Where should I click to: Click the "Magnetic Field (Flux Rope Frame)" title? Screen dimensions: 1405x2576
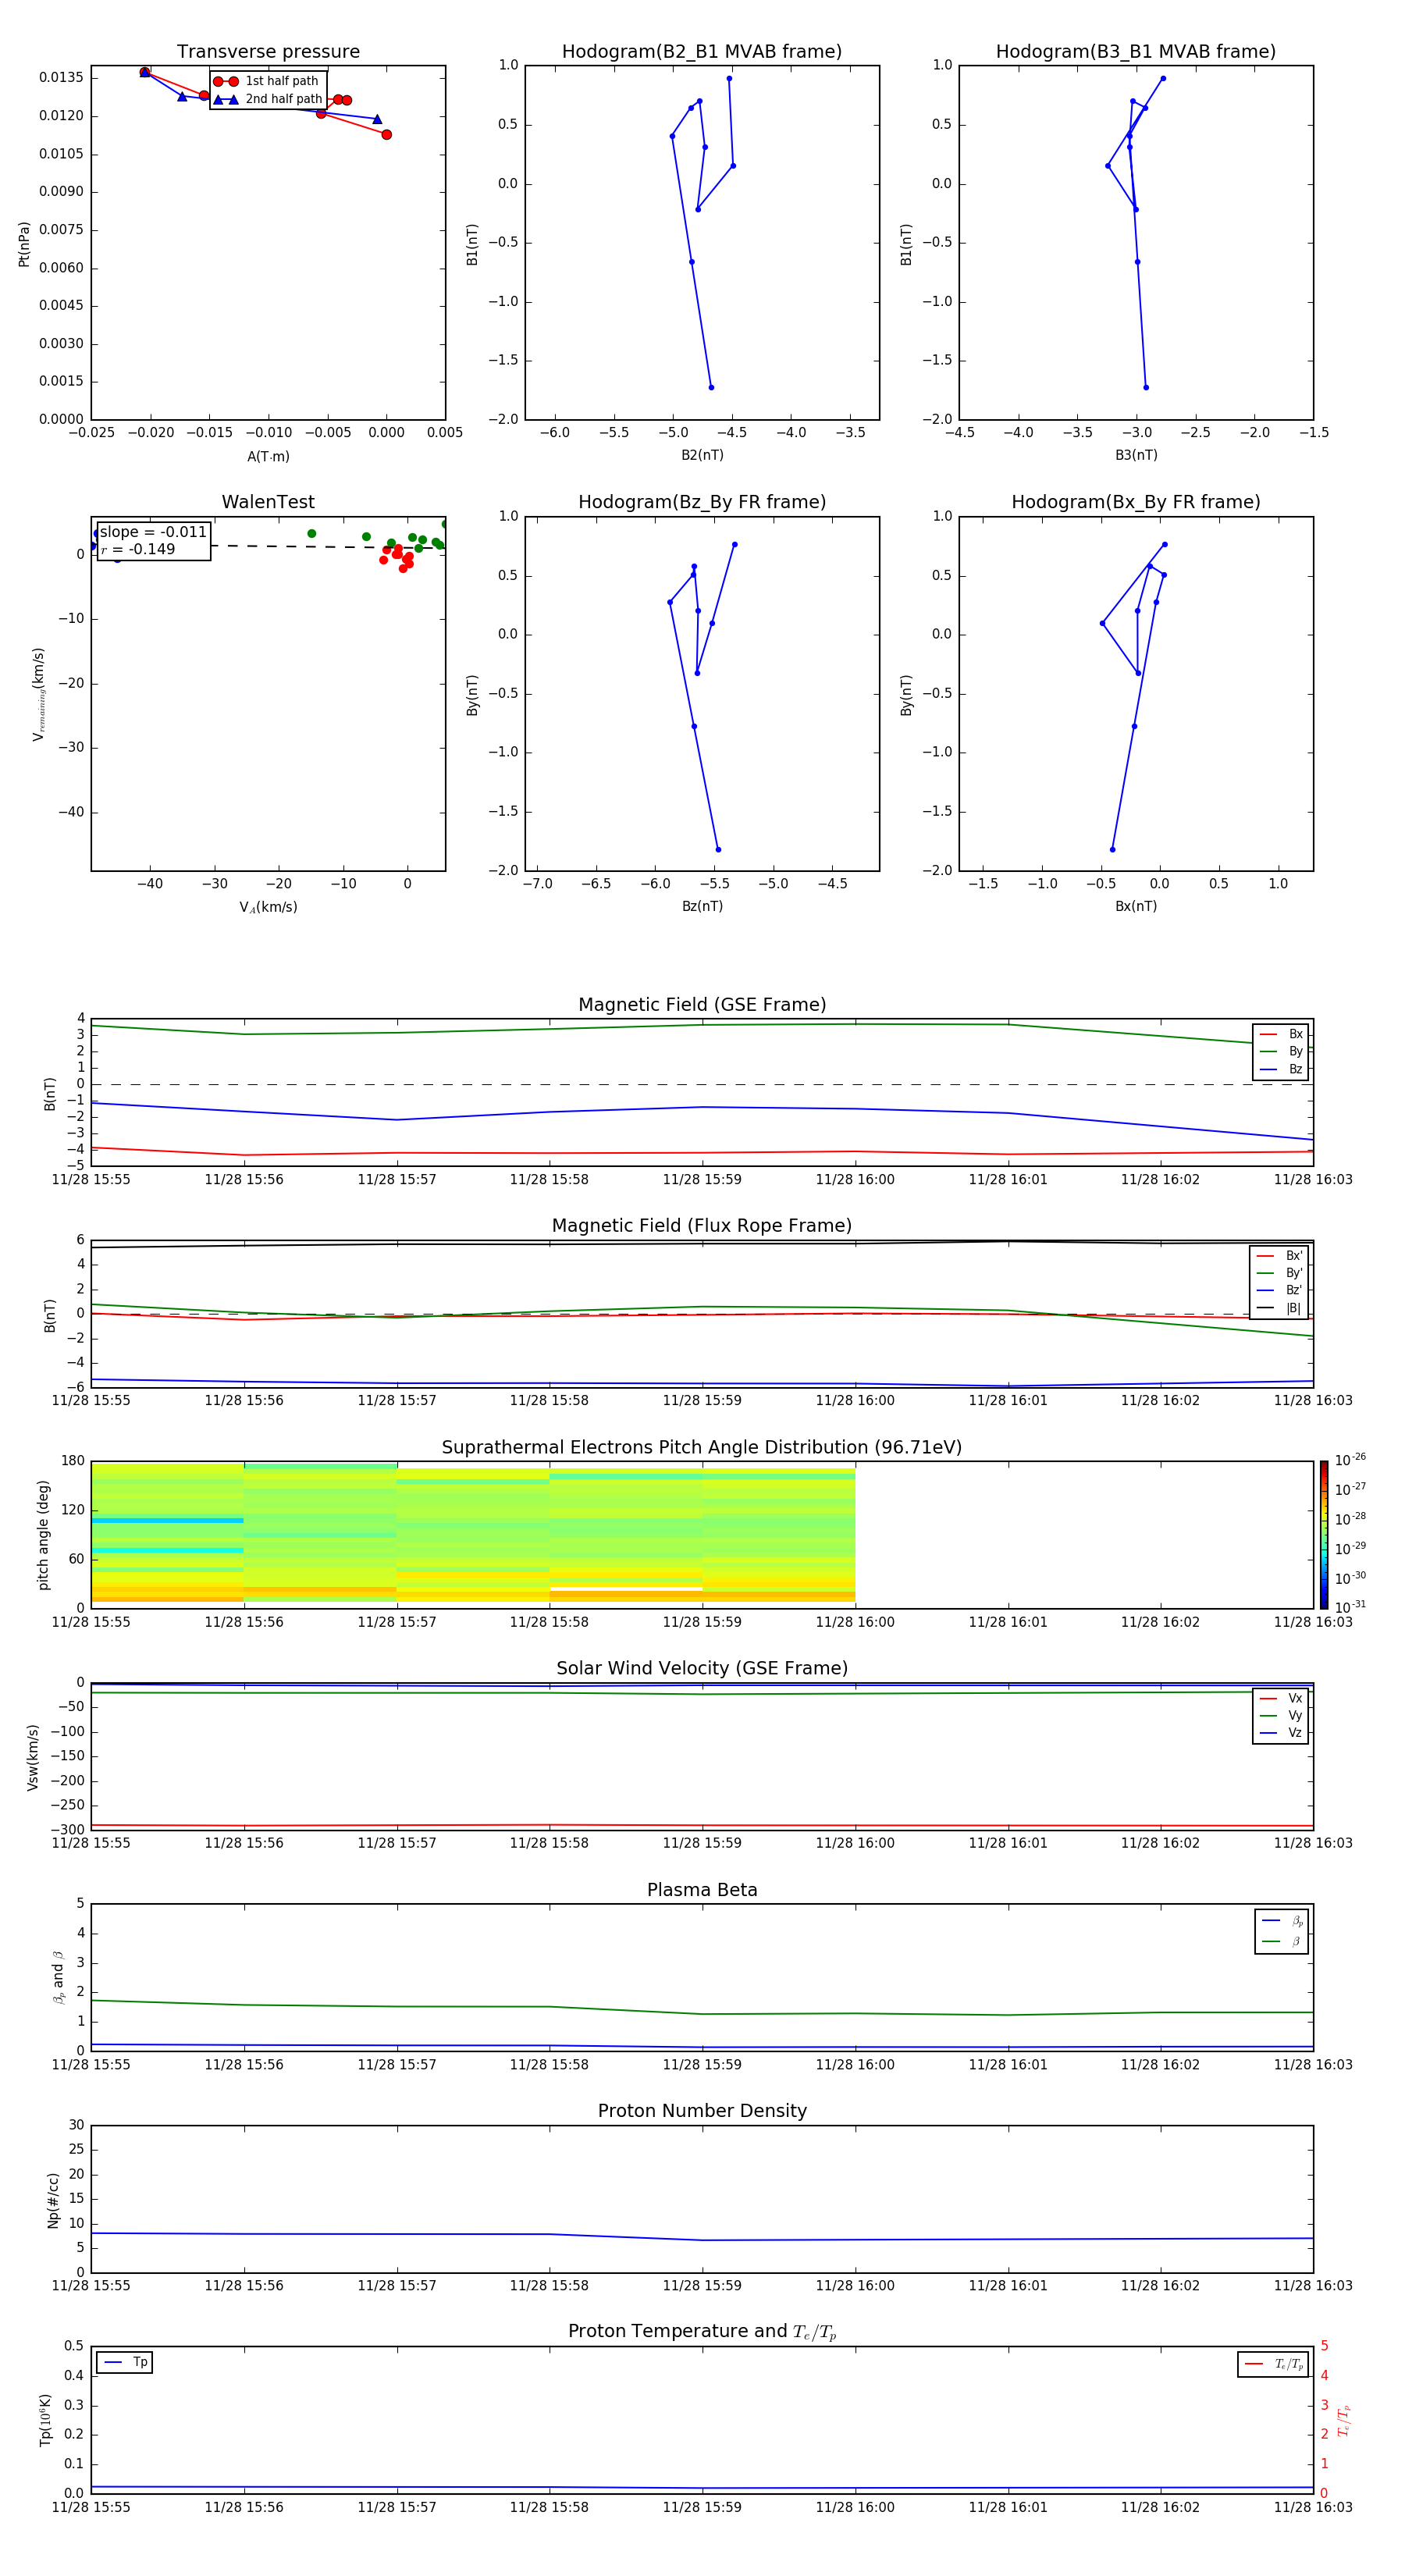click(x=702, y=1226)
